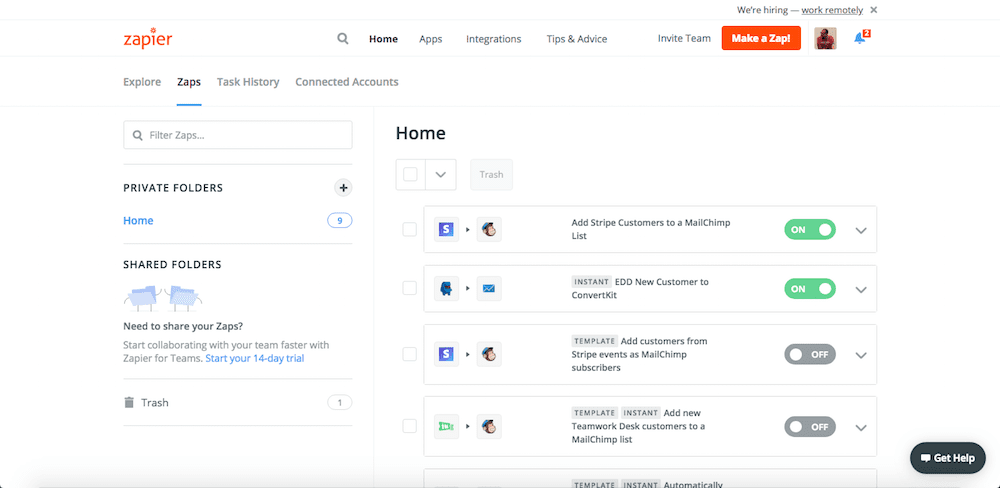Open Integrations in top navigation

pos(494,39)
